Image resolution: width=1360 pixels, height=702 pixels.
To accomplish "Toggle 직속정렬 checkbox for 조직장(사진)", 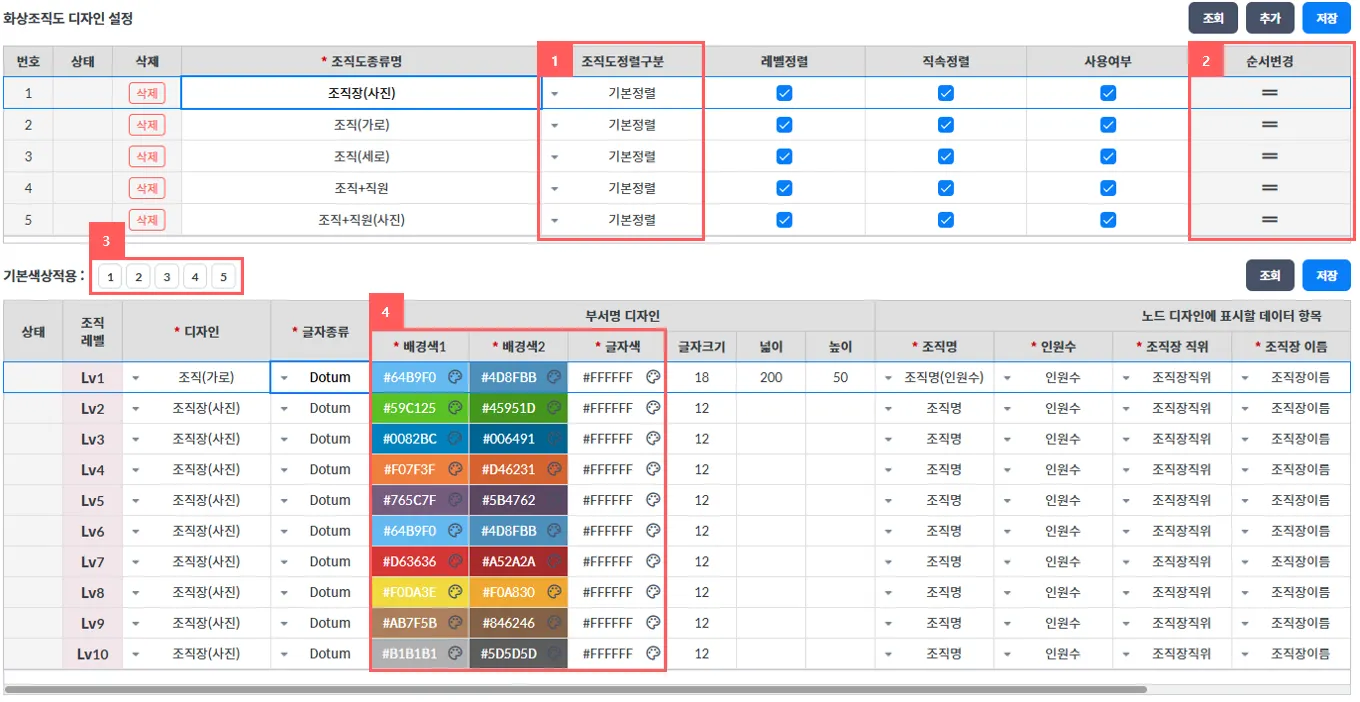I will pyautogui.click(x=946, y=93).
